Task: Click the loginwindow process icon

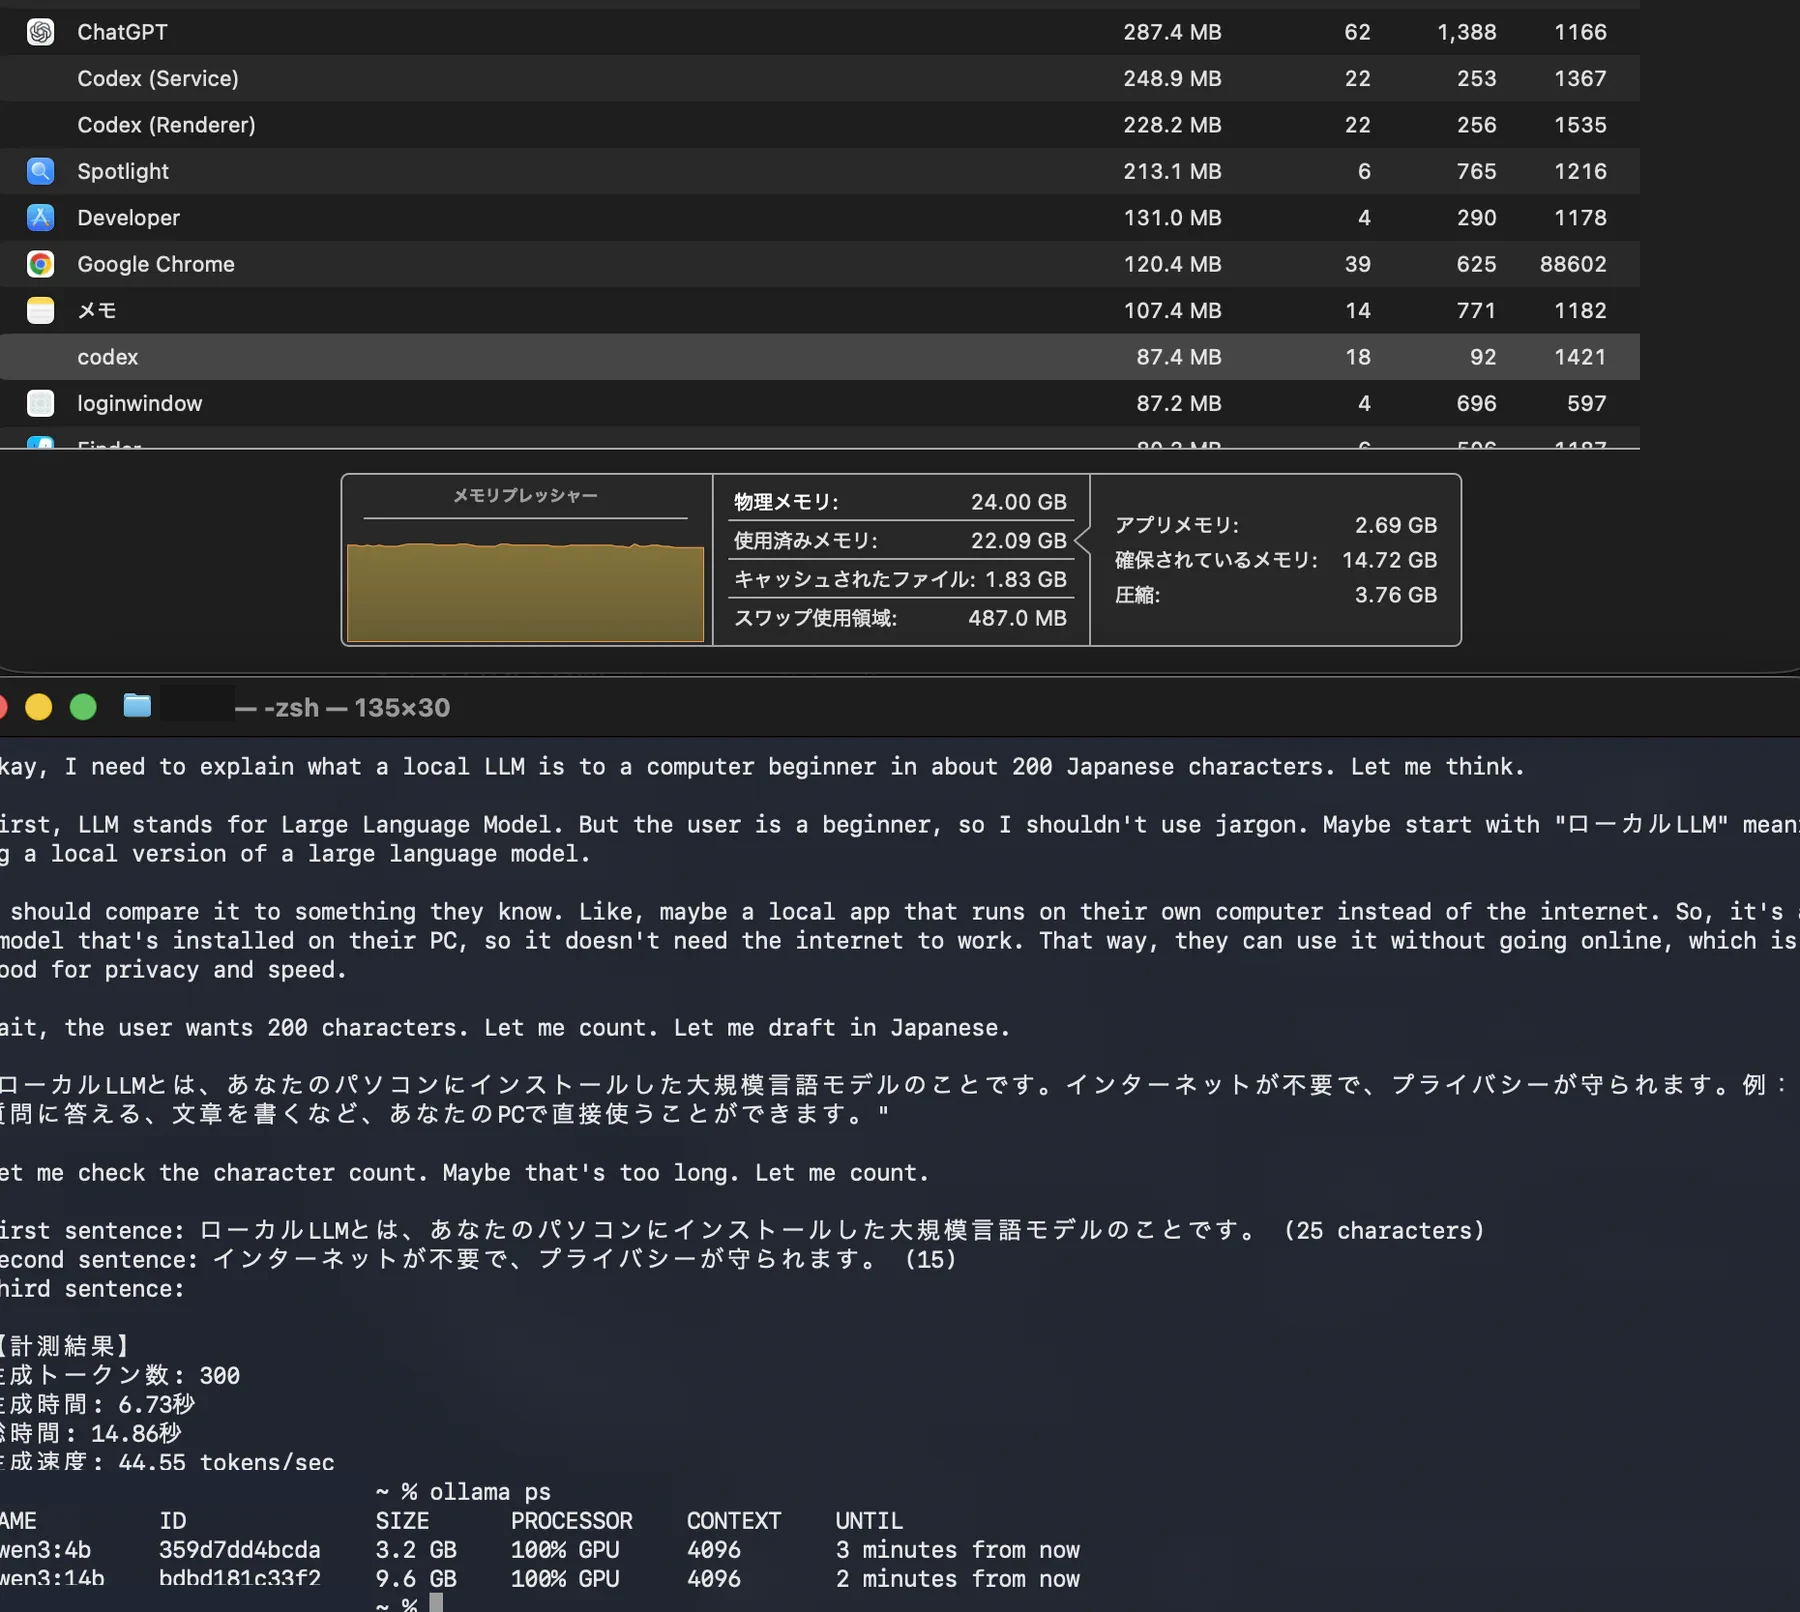Action: click(40, 403)
